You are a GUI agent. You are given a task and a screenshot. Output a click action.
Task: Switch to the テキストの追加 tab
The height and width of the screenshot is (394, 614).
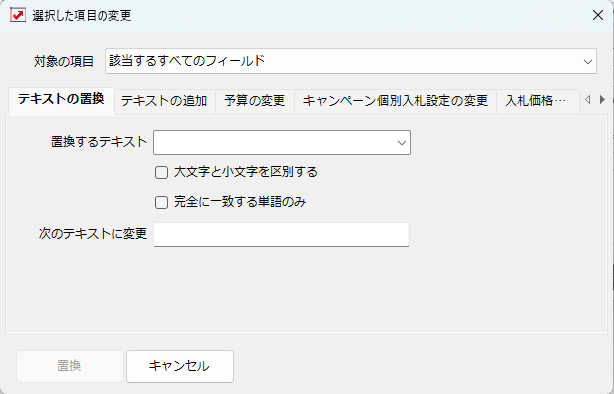(164, 101)
